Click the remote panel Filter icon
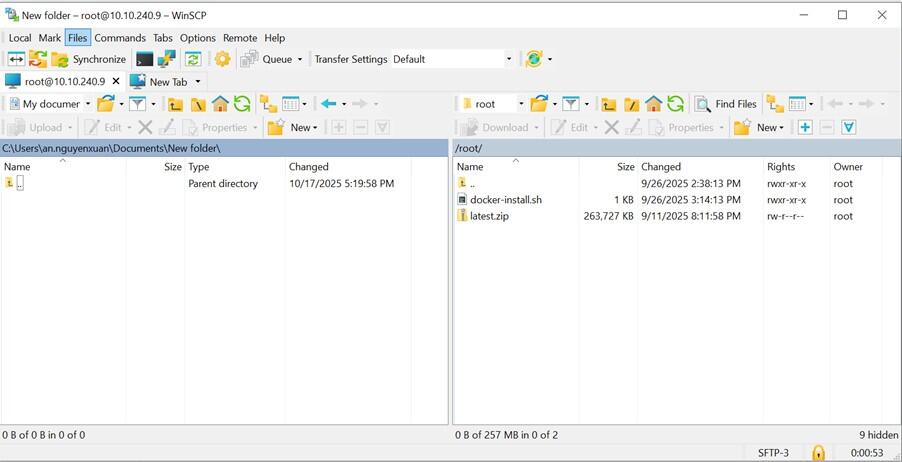Viewport: 902px width, 462px height. tap(571, 104)
